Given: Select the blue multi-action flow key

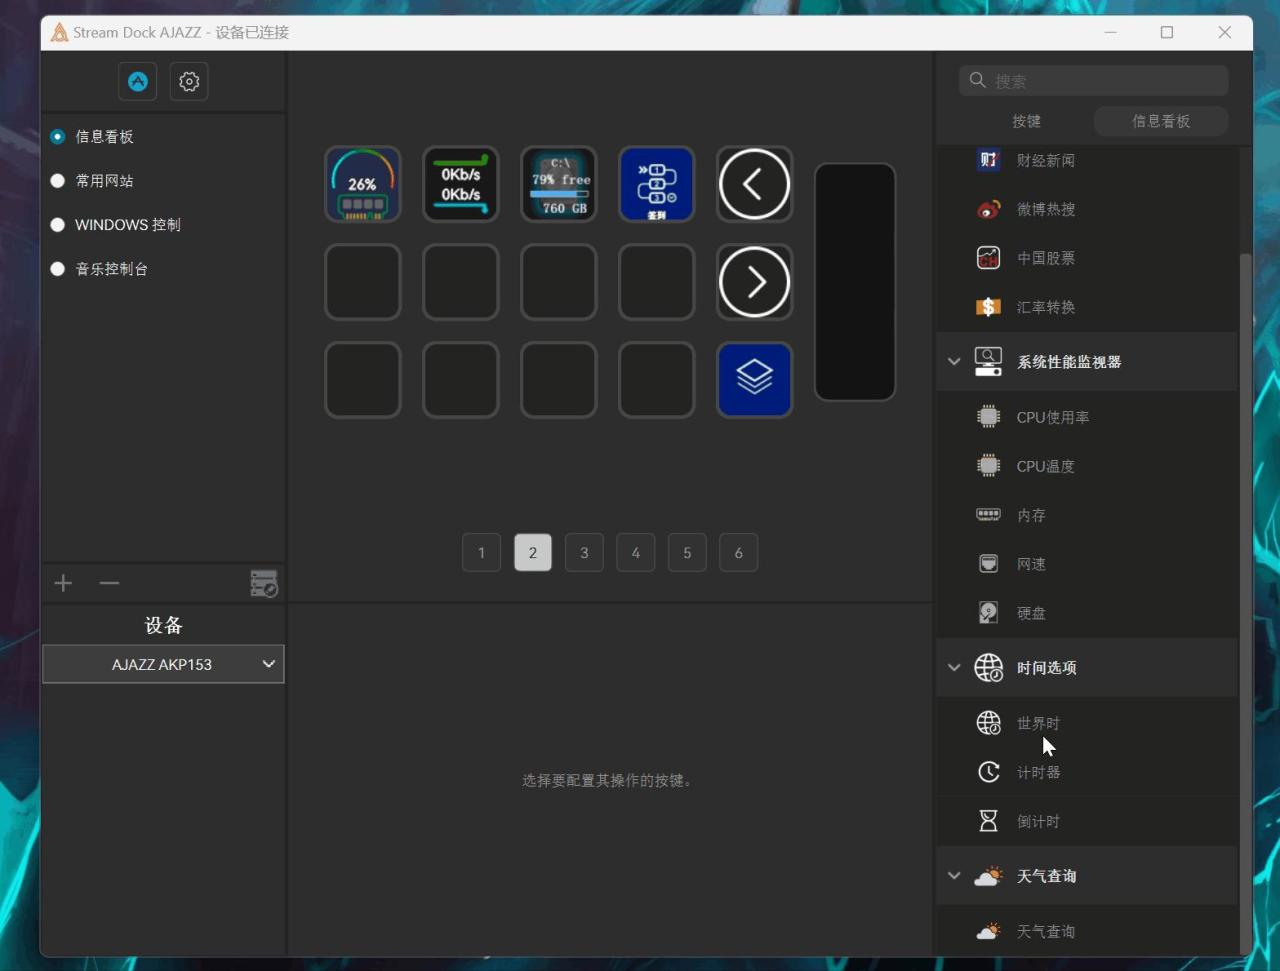Looking at the screenshot, I should (x=657, y=184).
